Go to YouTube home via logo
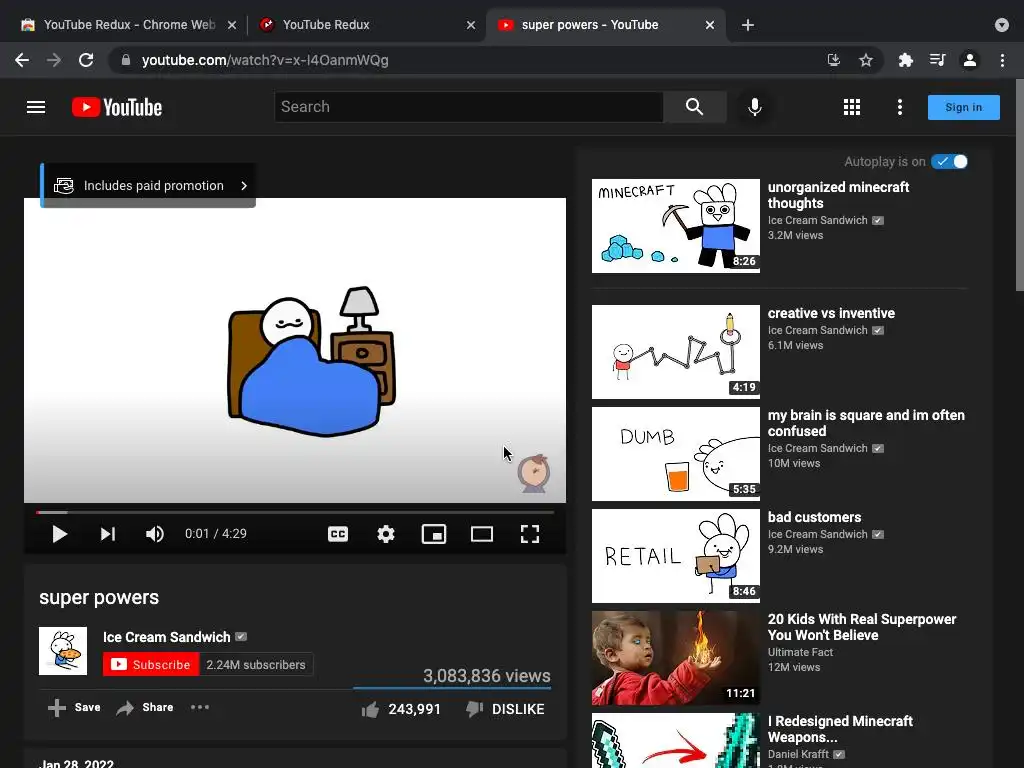The height and width of the screenshot is (768, 1024). click(x=117, y=107)
